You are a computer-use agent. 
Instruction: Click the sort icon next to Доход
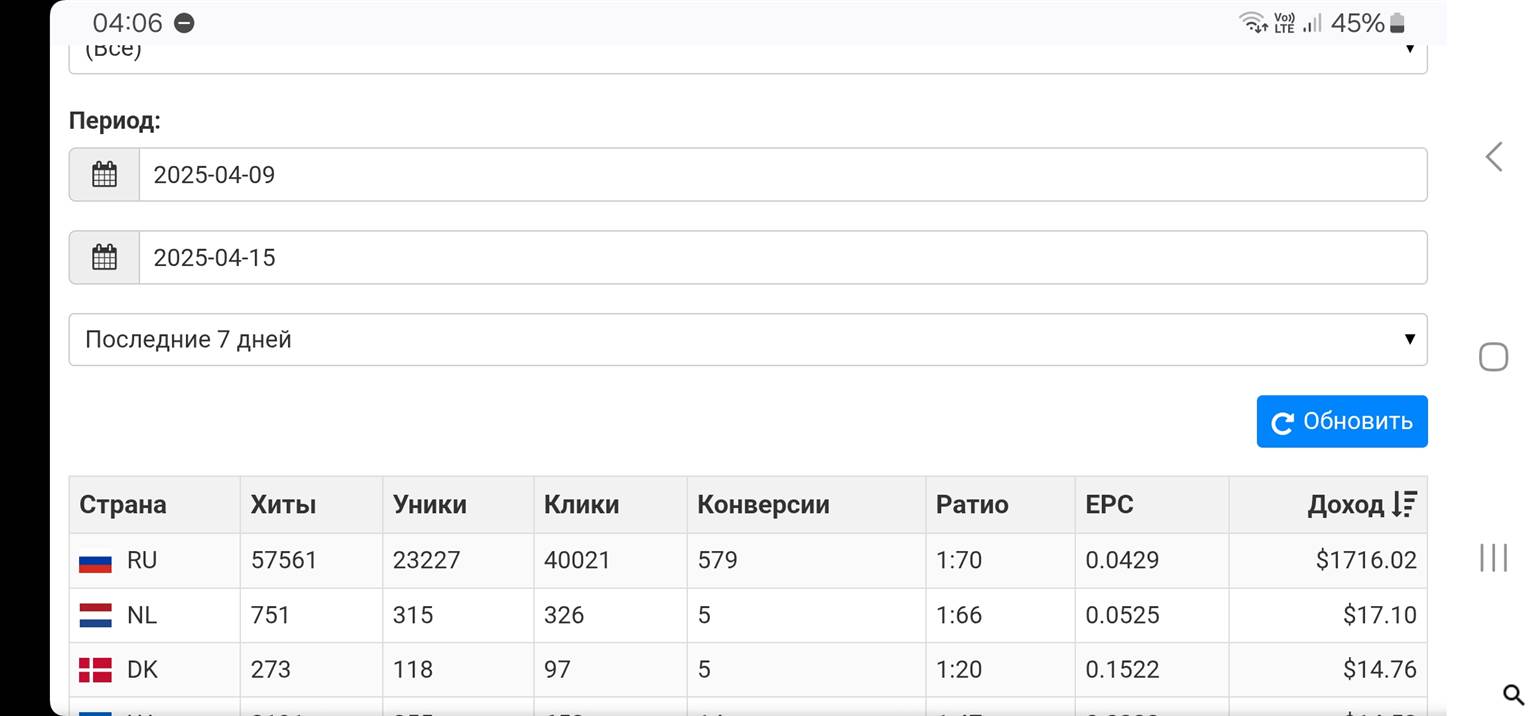(1404, 505)
